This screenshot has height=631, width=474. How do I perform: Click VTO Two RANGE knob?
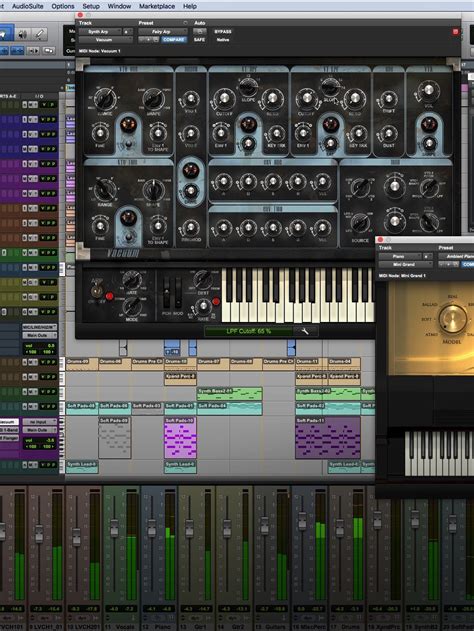click(x=105, y=190)
